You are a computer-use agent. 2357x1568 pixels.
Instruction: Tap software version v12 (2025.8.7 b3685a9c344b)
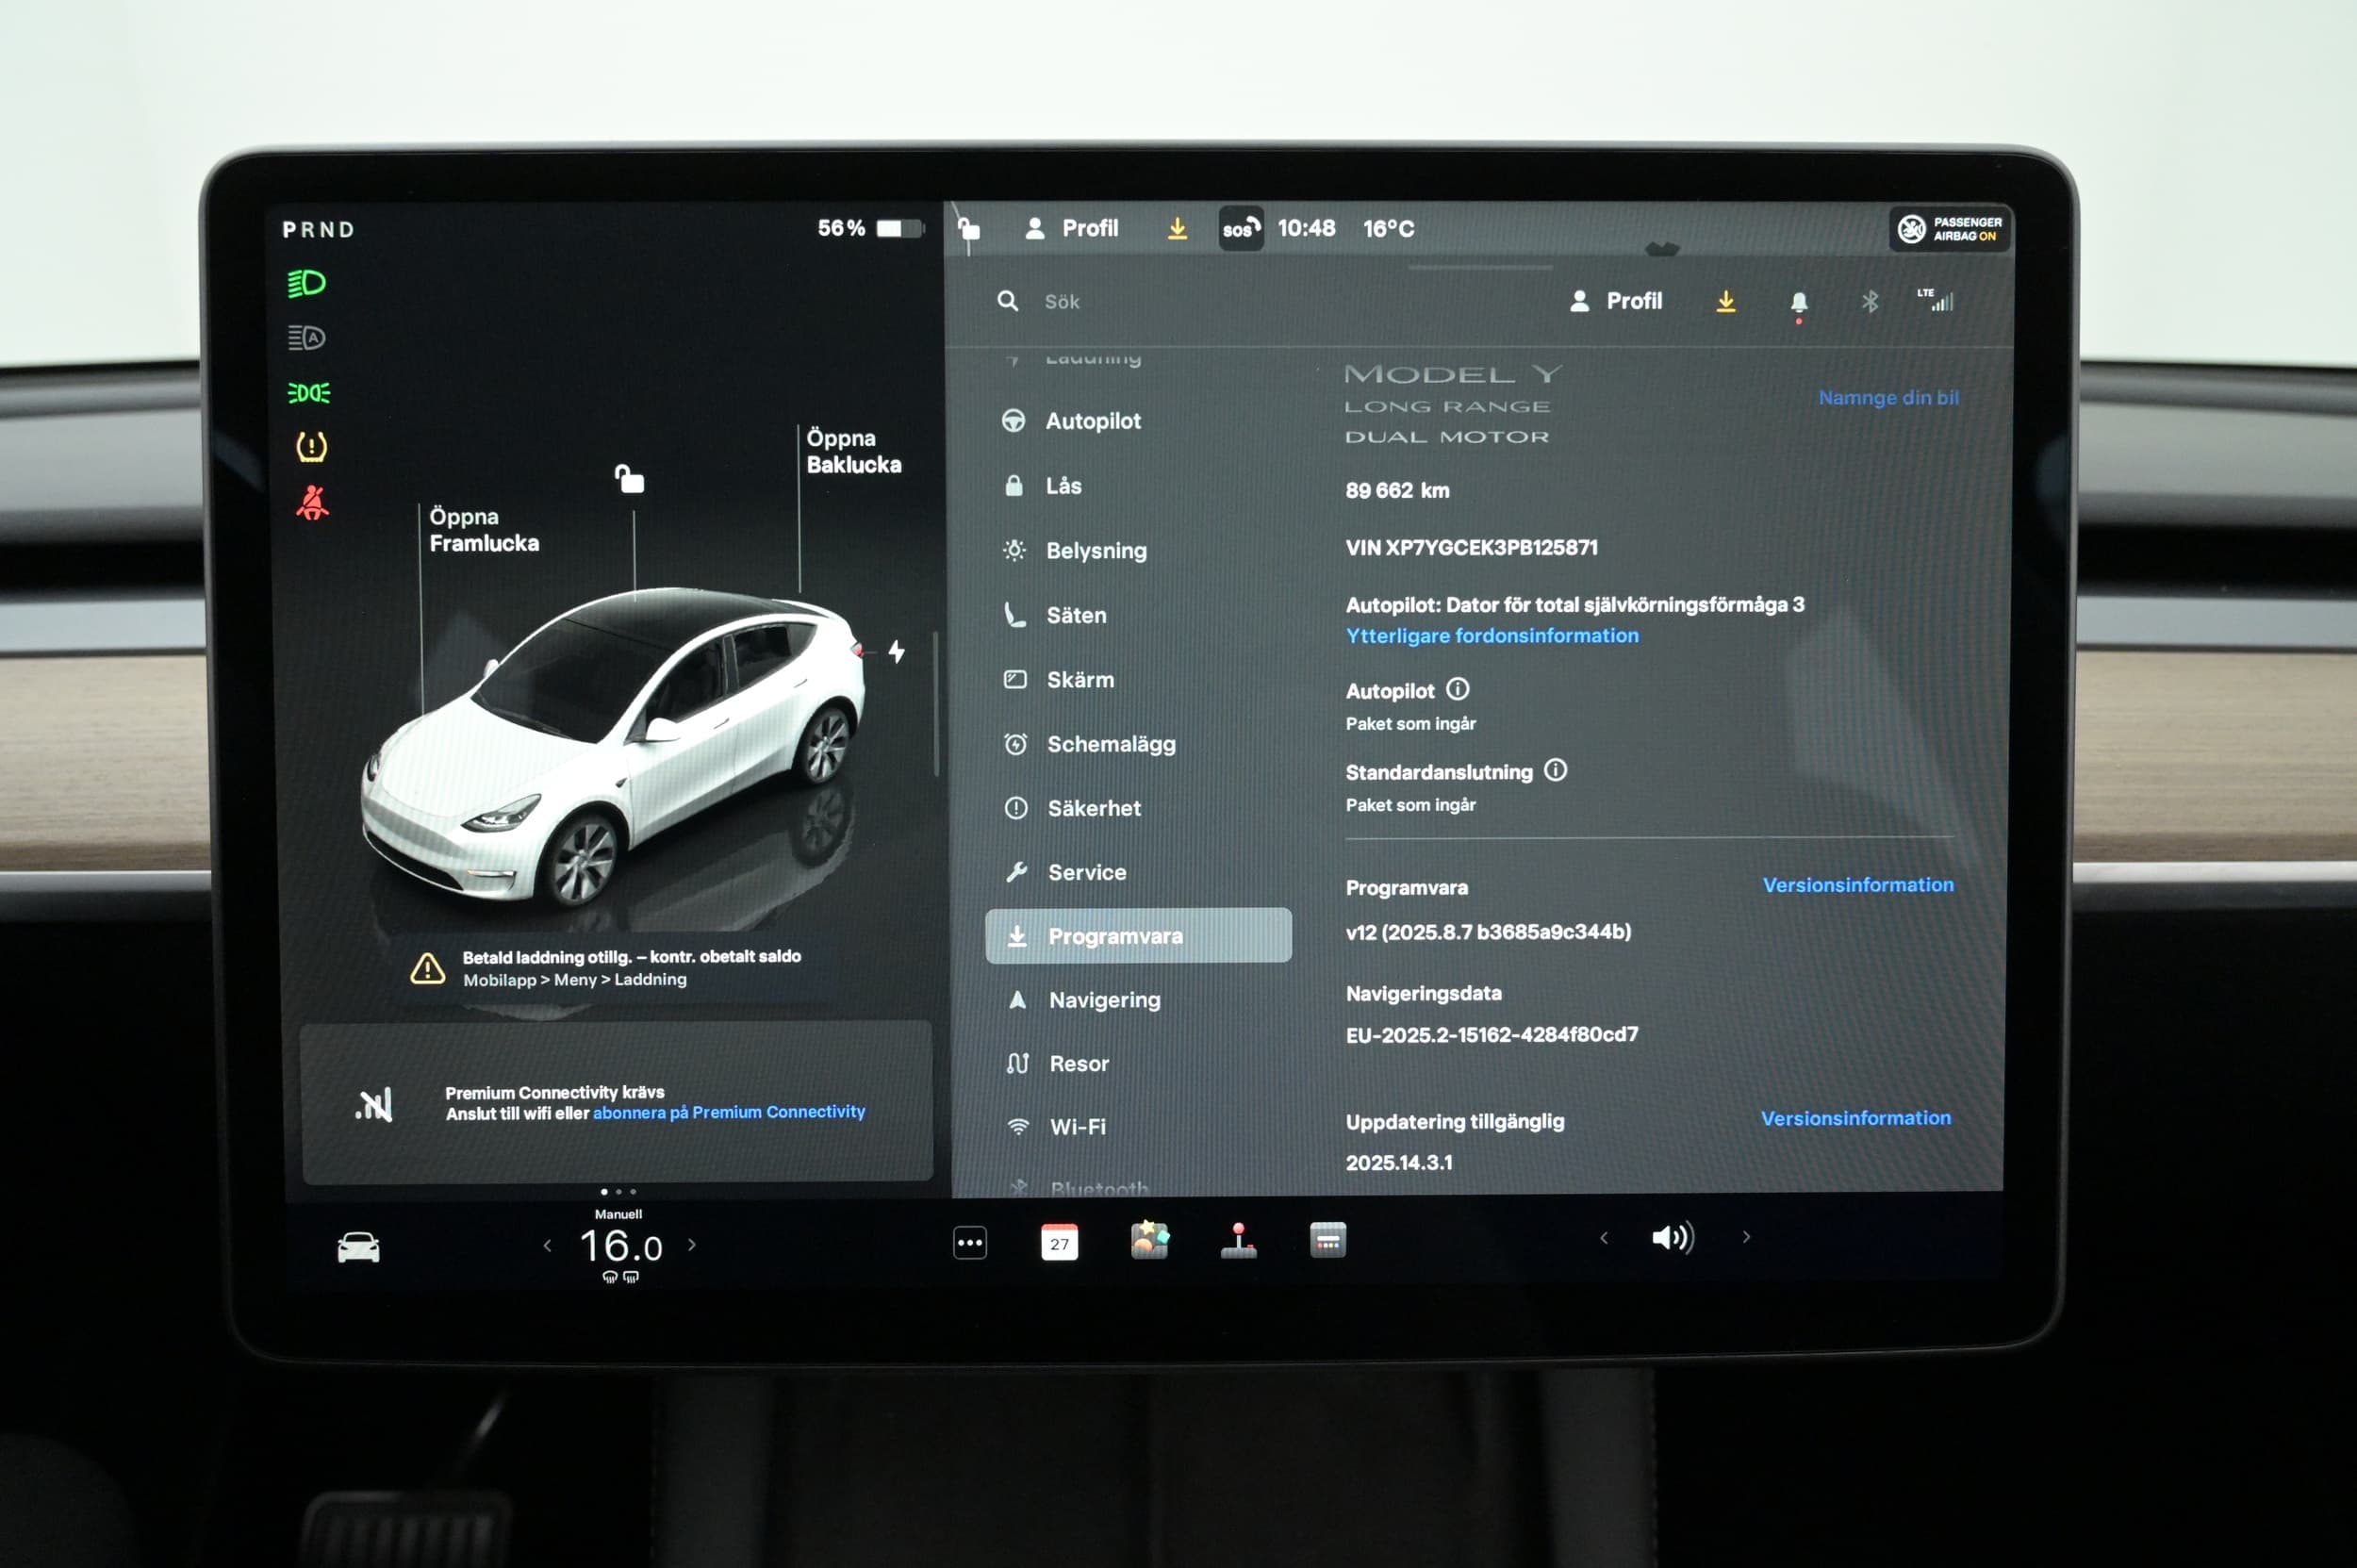[x=1488, y=932]
